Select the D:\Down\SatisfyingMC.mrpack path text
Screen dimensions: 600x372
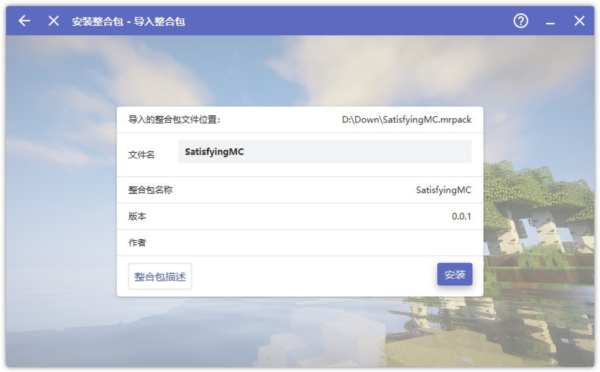pos(406,120)
